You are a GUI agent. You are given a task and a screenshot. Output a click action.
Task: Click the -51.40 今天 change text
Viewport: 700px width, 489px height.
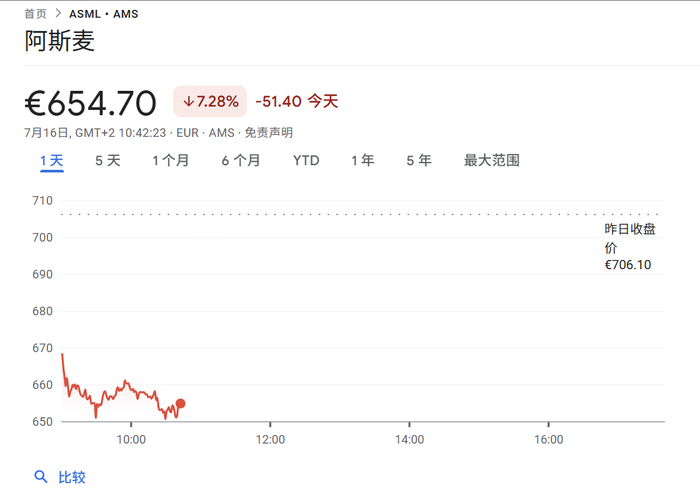[x=297, y=102]
